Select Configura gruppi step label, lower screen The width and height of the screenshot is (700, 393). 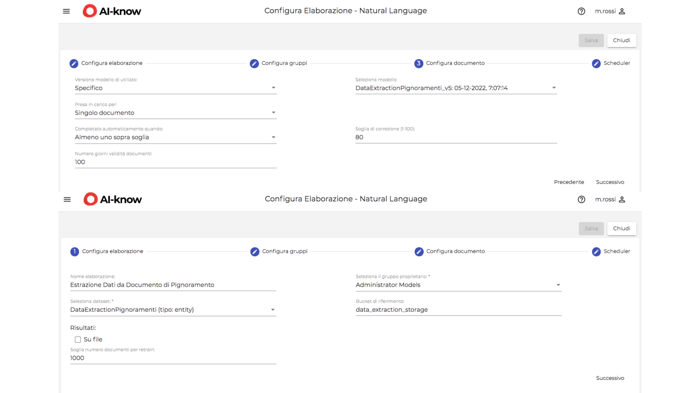point(285,251)
